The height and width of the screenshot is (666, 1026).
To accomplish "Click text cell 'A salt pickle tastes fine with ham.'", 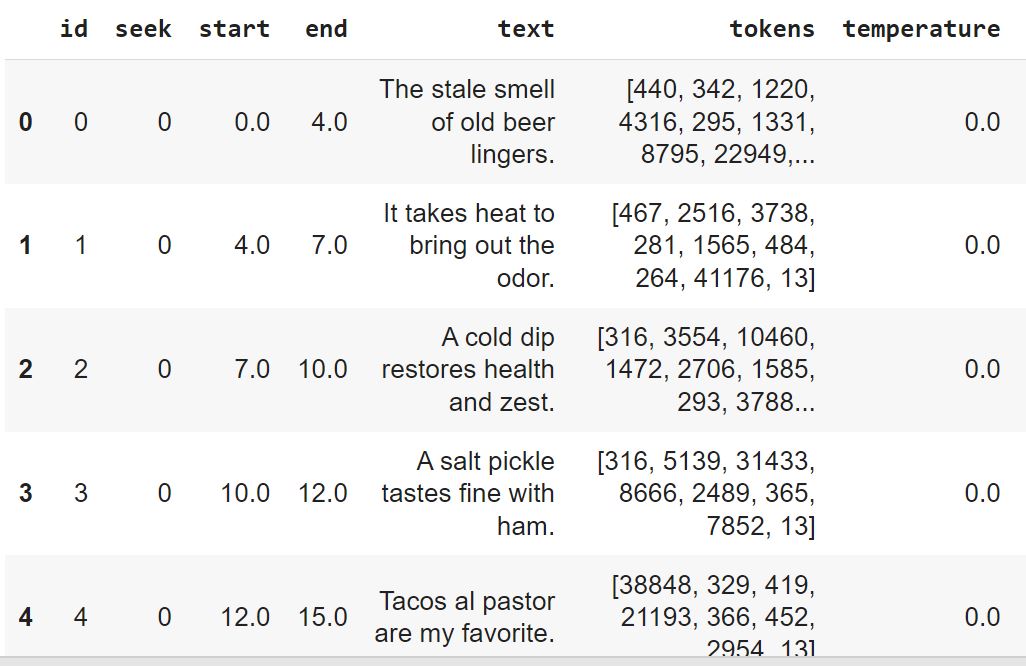I will tap(468, 493).
